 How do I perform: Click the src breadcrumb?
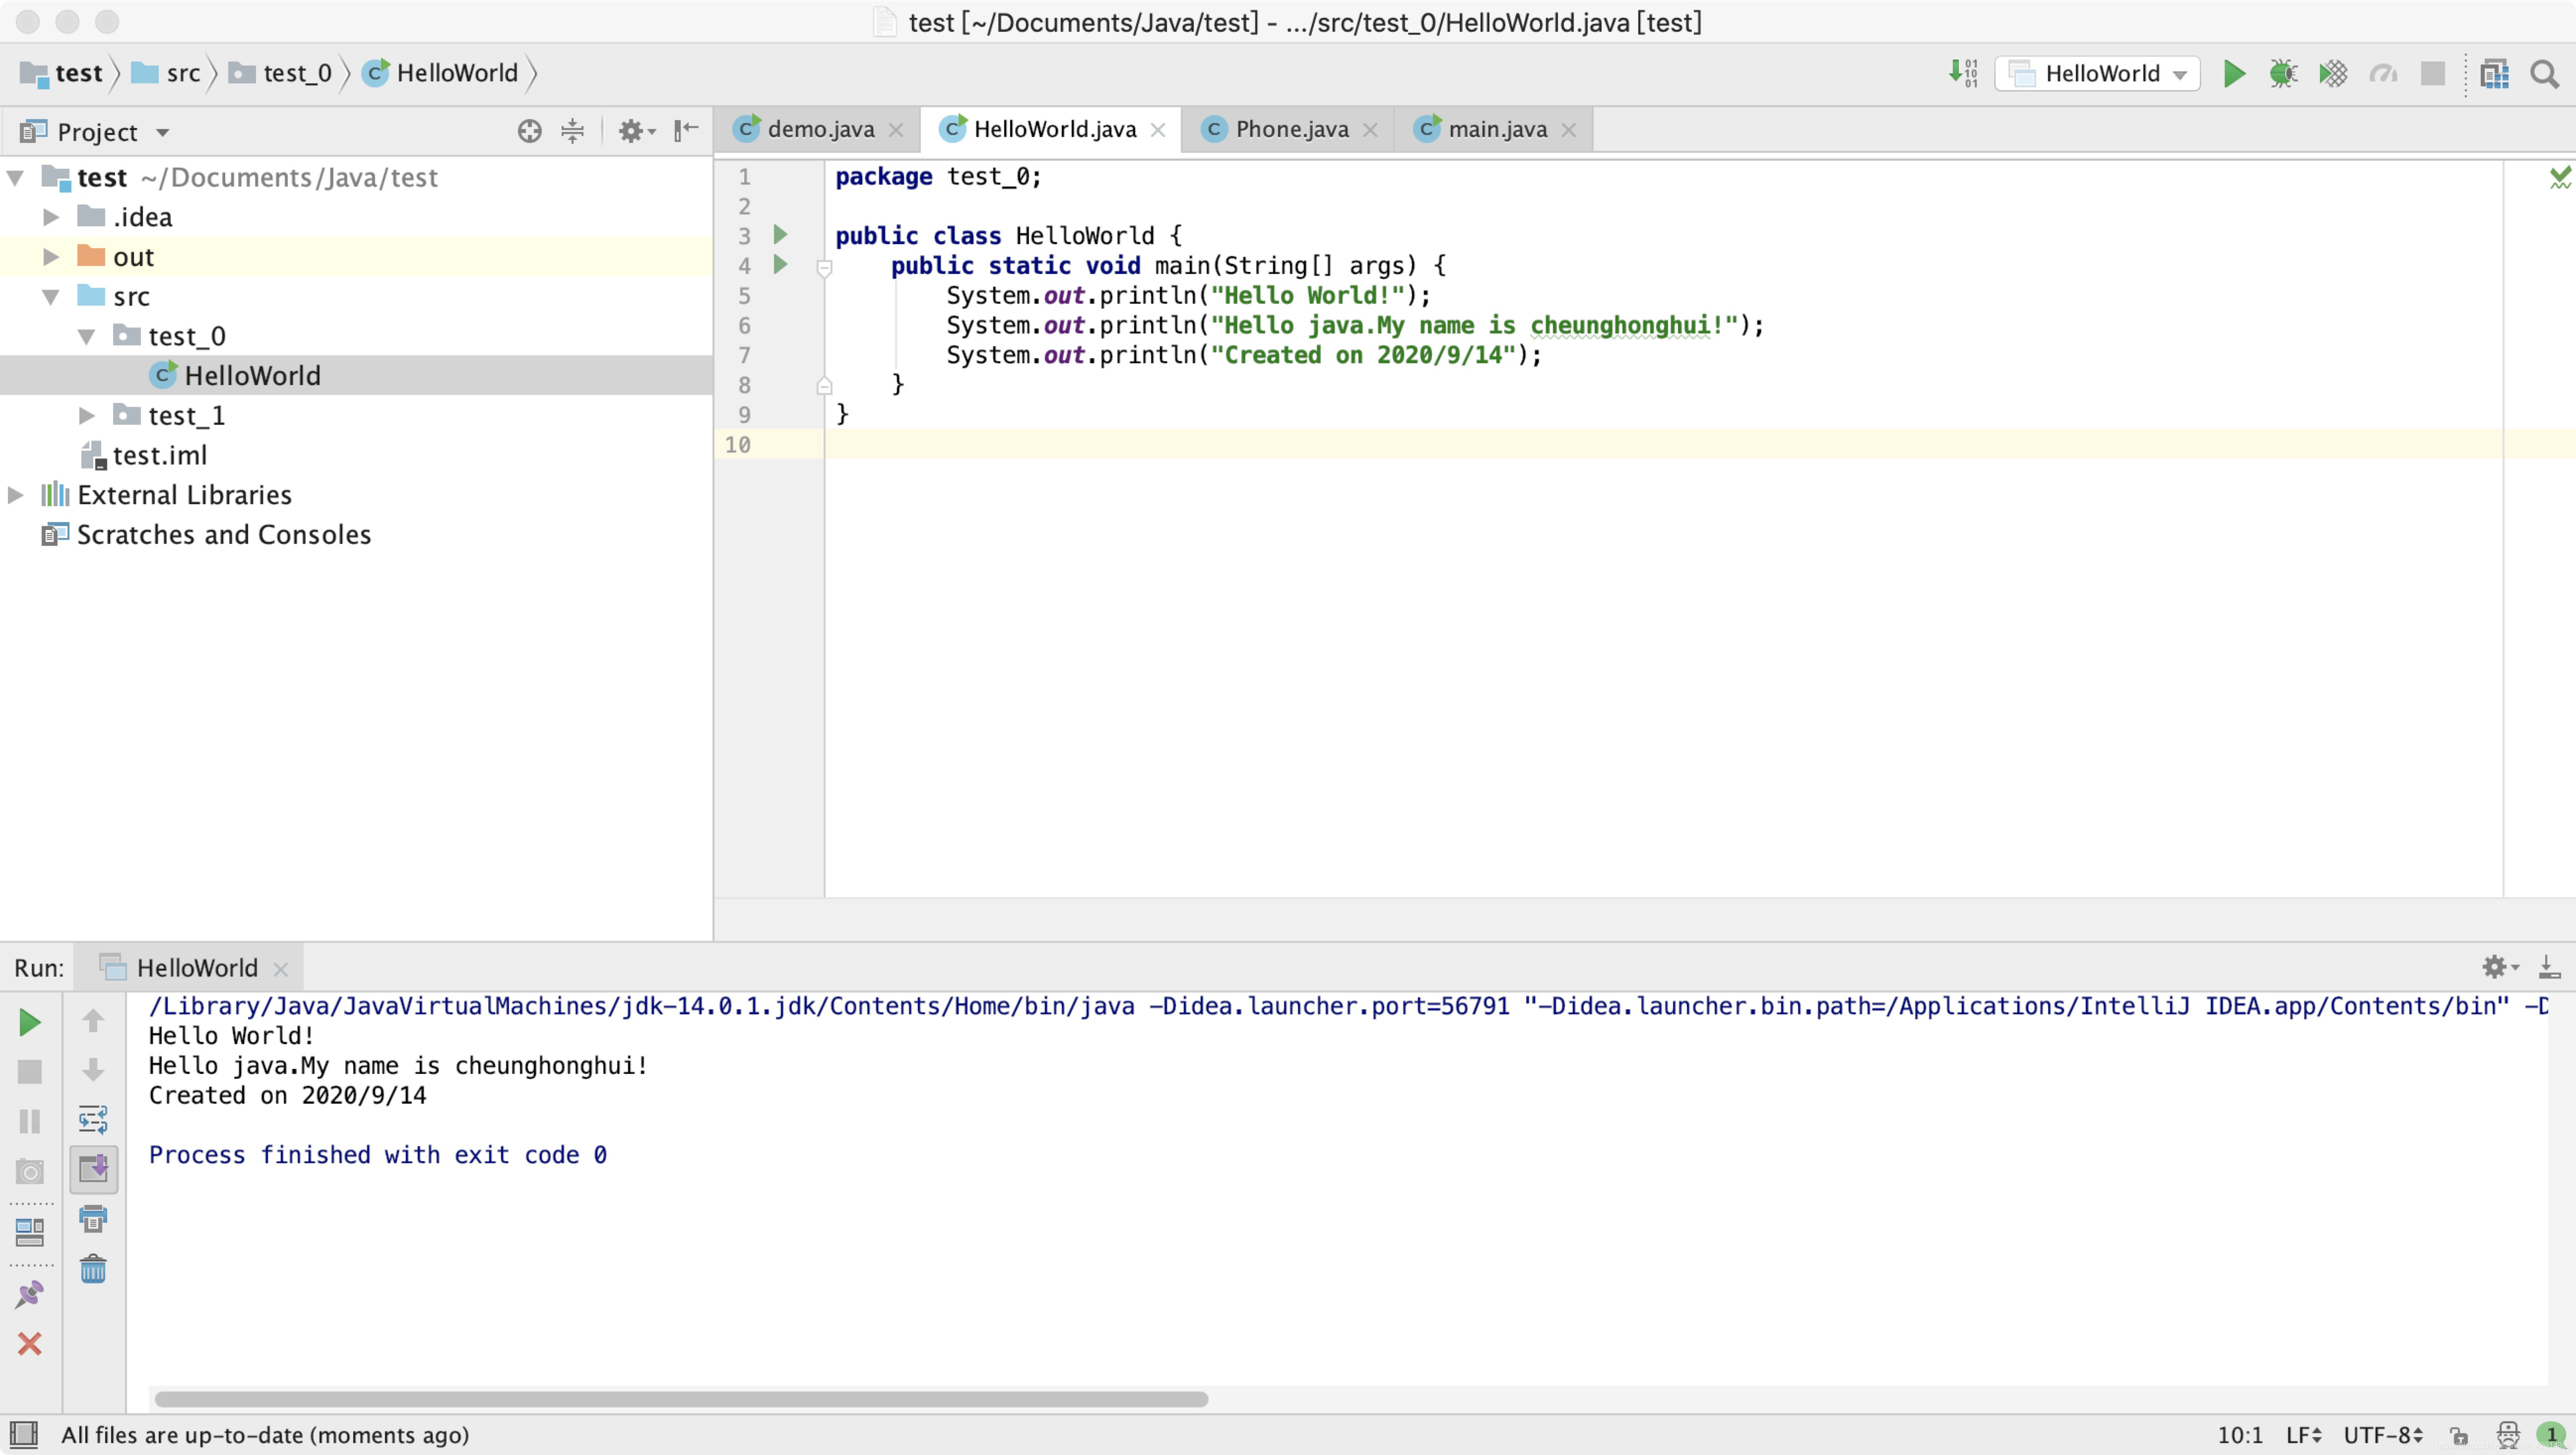click(166, 73)
